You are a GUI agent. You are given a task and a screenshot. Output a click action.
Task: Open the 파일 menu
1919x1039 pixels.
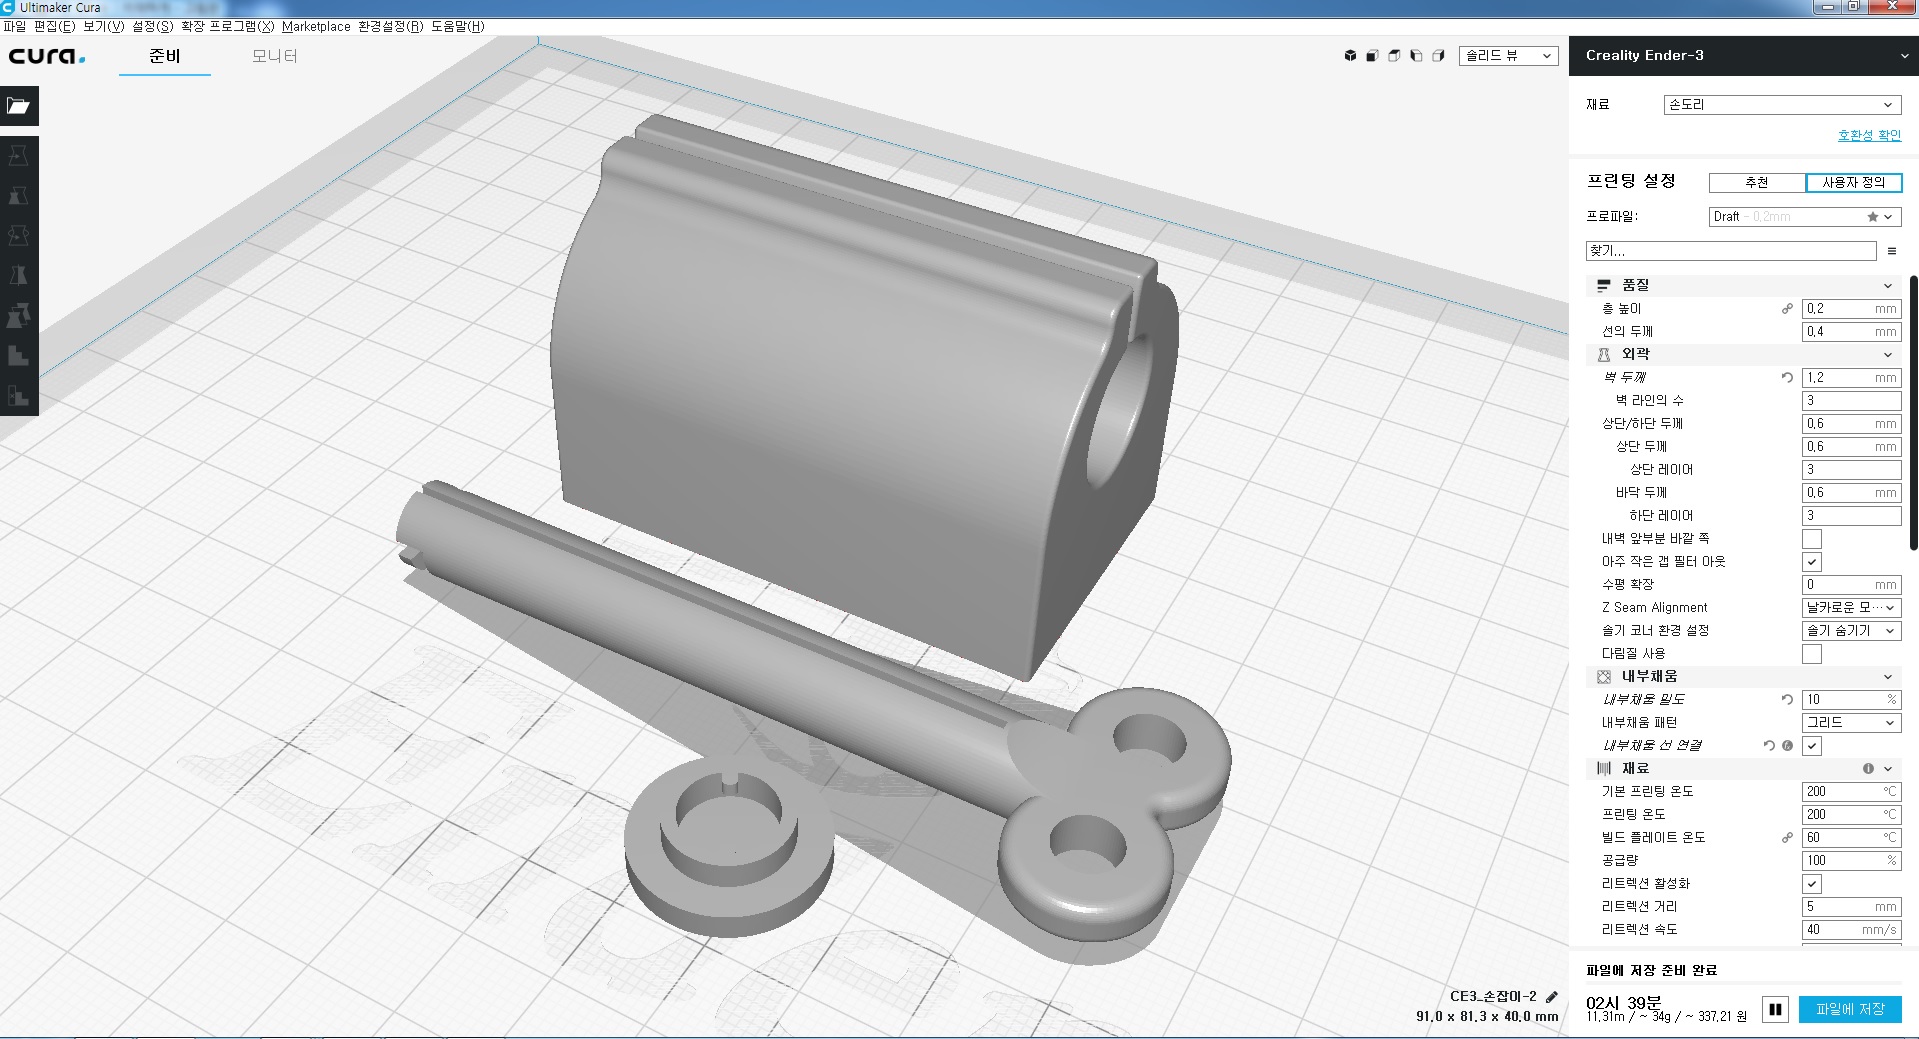[x=14, y=27]
